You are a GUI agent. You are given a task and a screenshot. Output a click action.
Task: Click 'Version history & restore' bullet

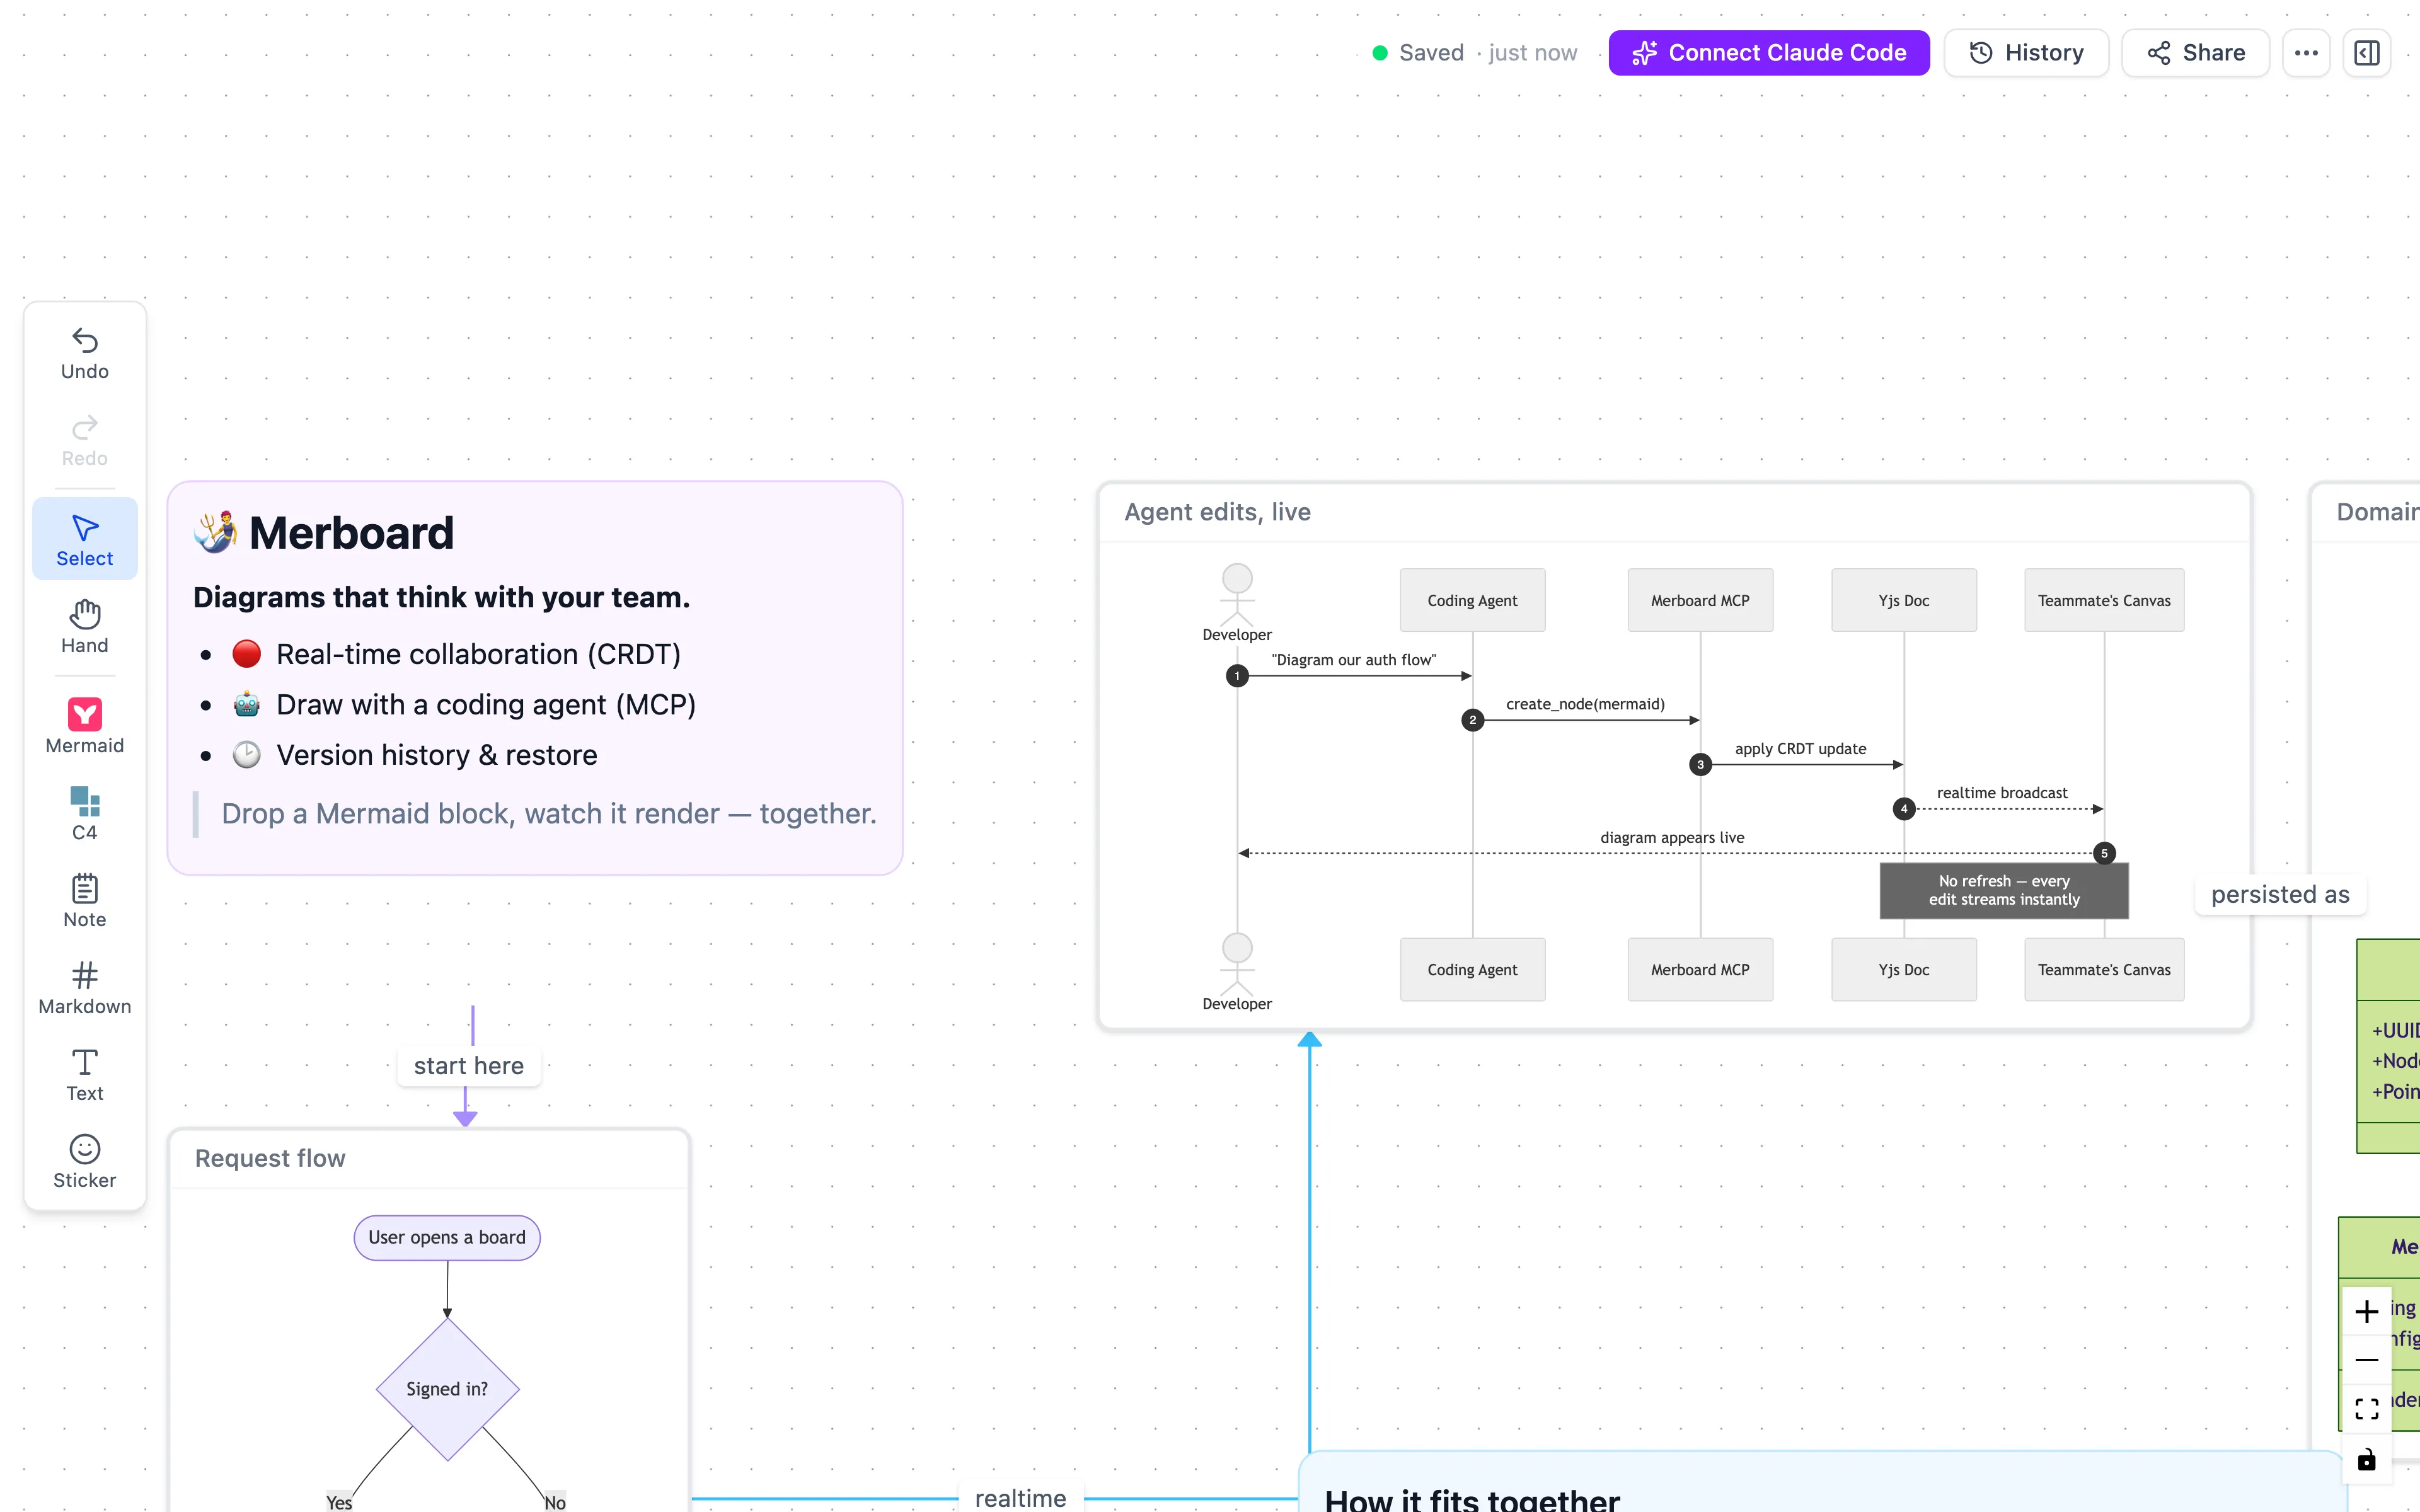[x=436, y=755]
